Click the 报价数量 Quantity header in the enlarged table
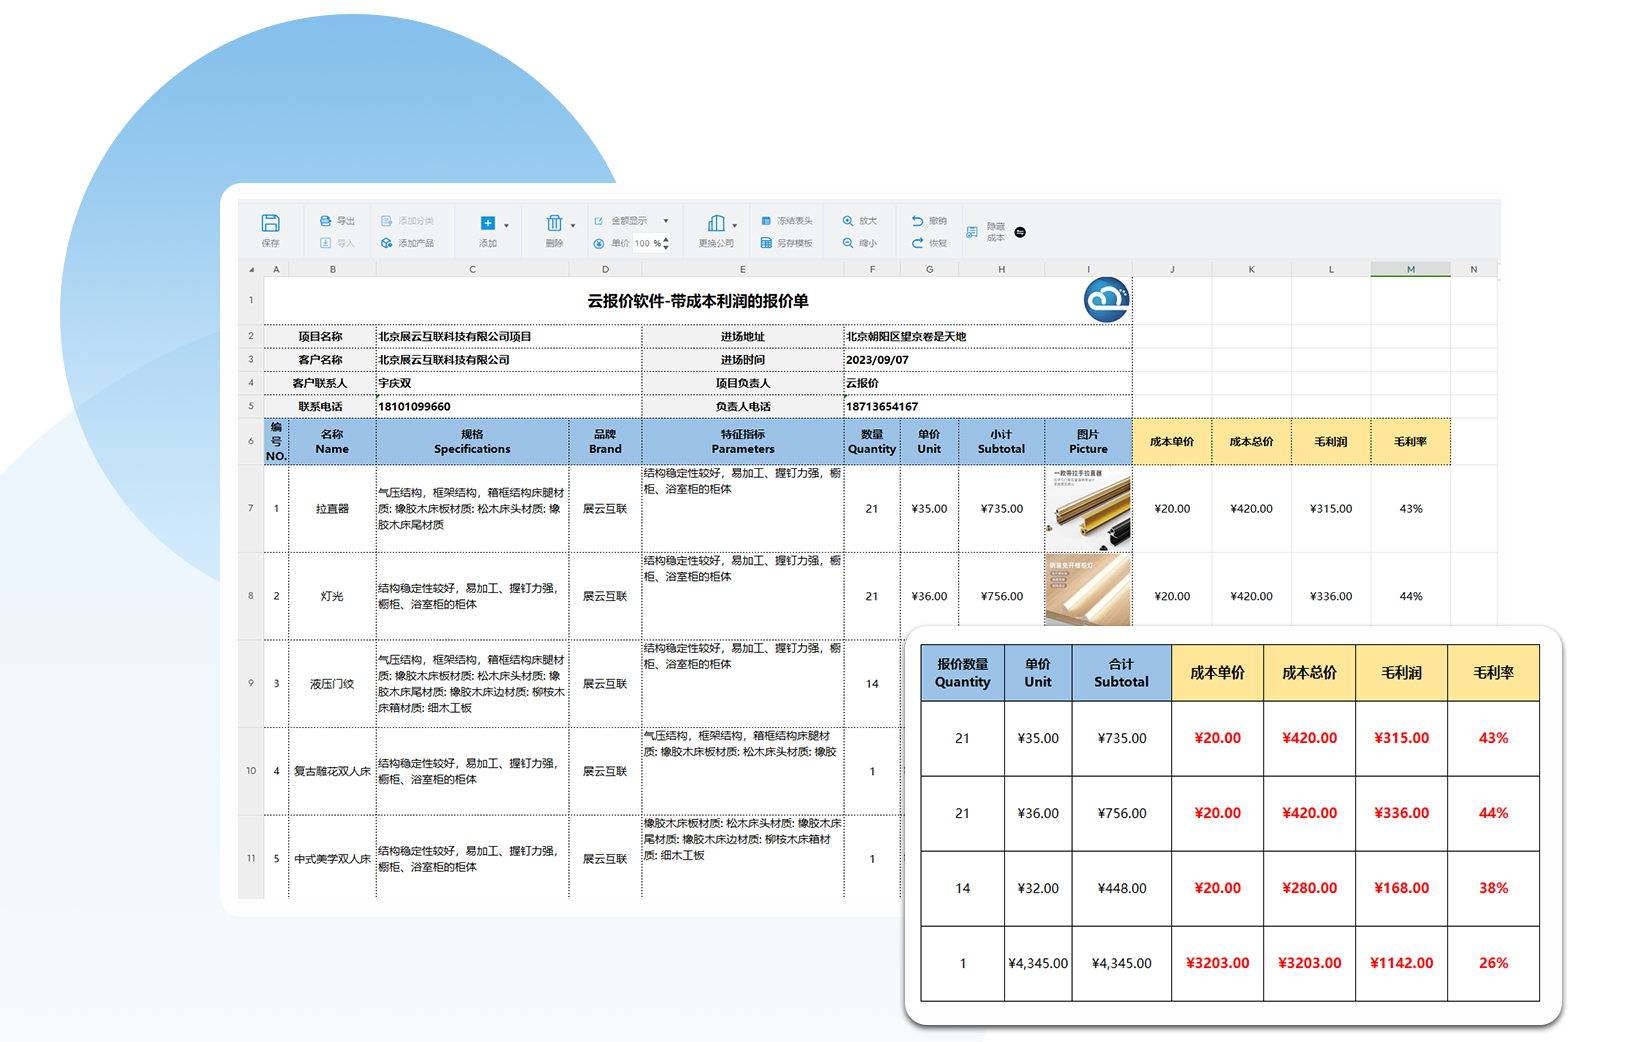The image size is (1628, 1042). coord(962,673)
